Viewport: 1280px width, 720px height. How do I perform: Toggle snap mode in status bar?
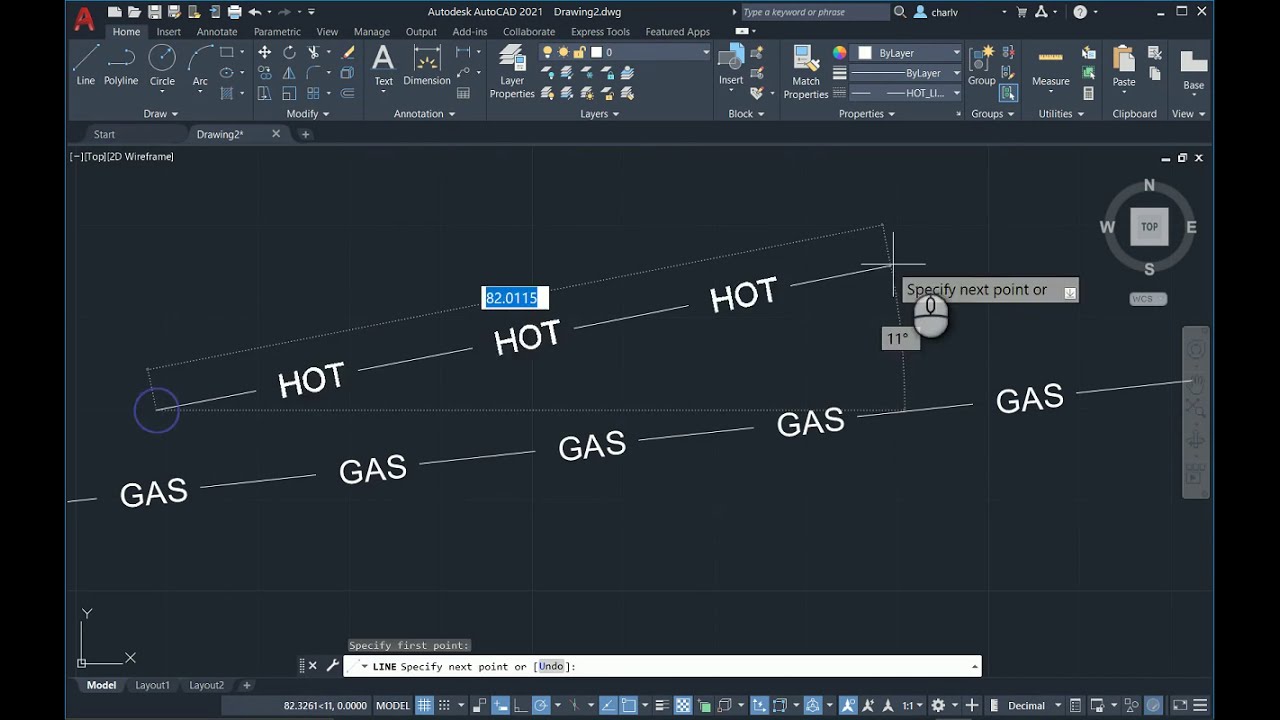tap(443, 705)
